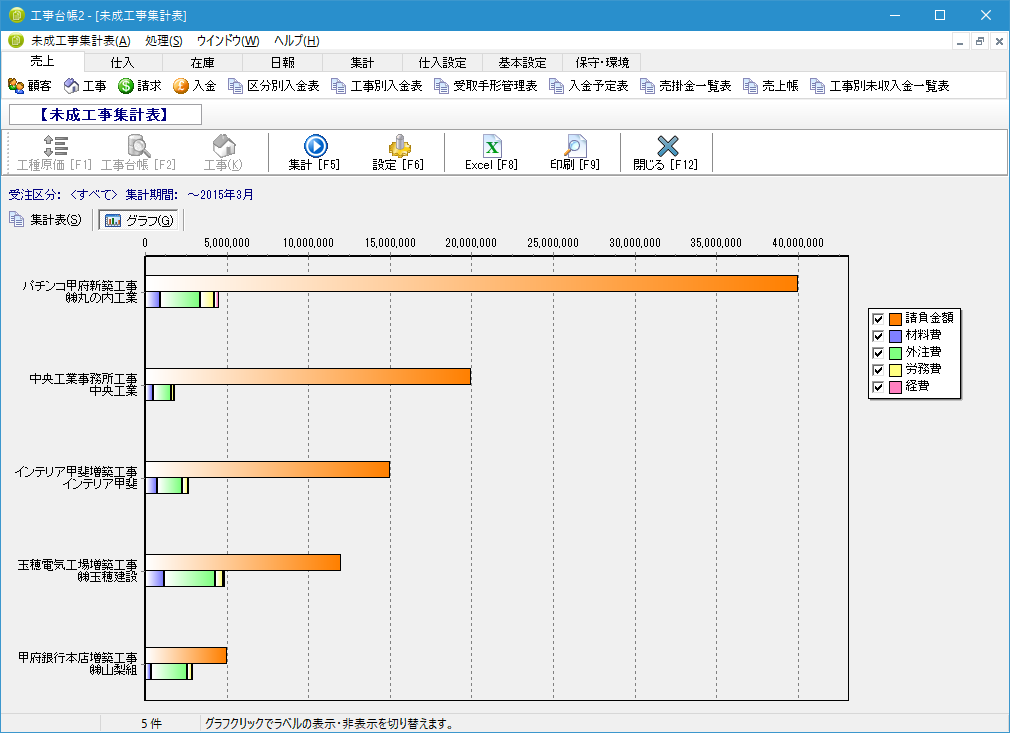1010x733 pixels.
Task: Switch to 在庫 tab
Action: 202,62
